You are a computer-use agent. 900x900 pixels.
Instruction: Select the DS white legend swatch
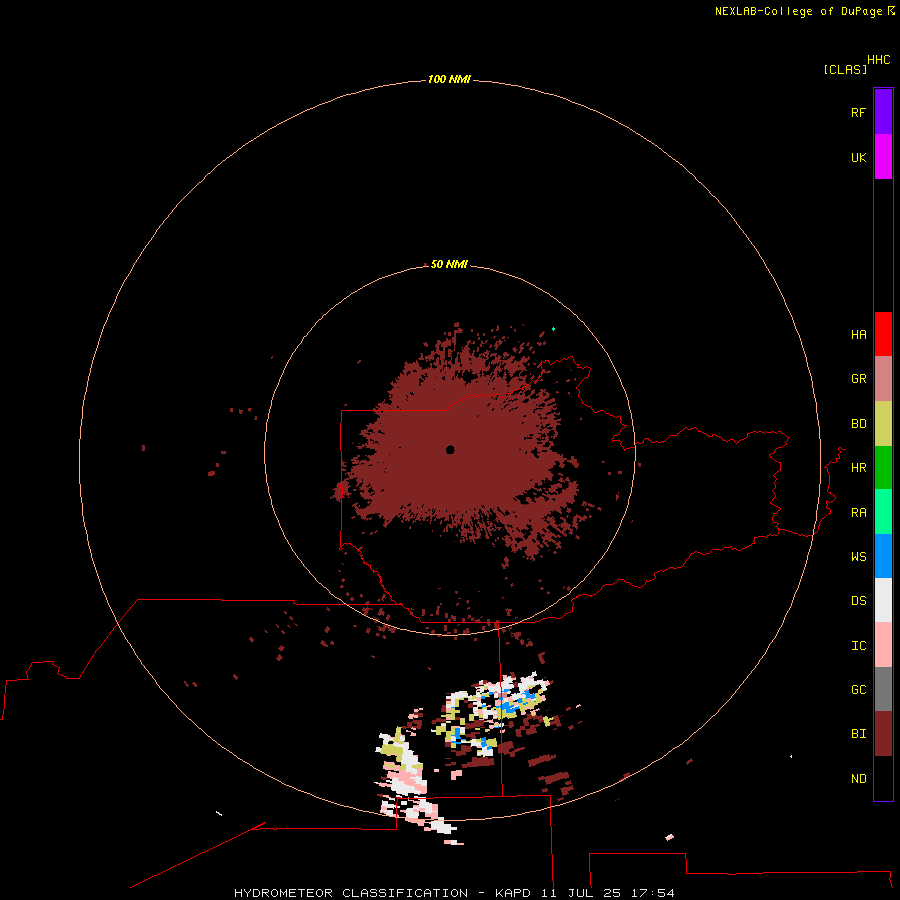point(883,600)
